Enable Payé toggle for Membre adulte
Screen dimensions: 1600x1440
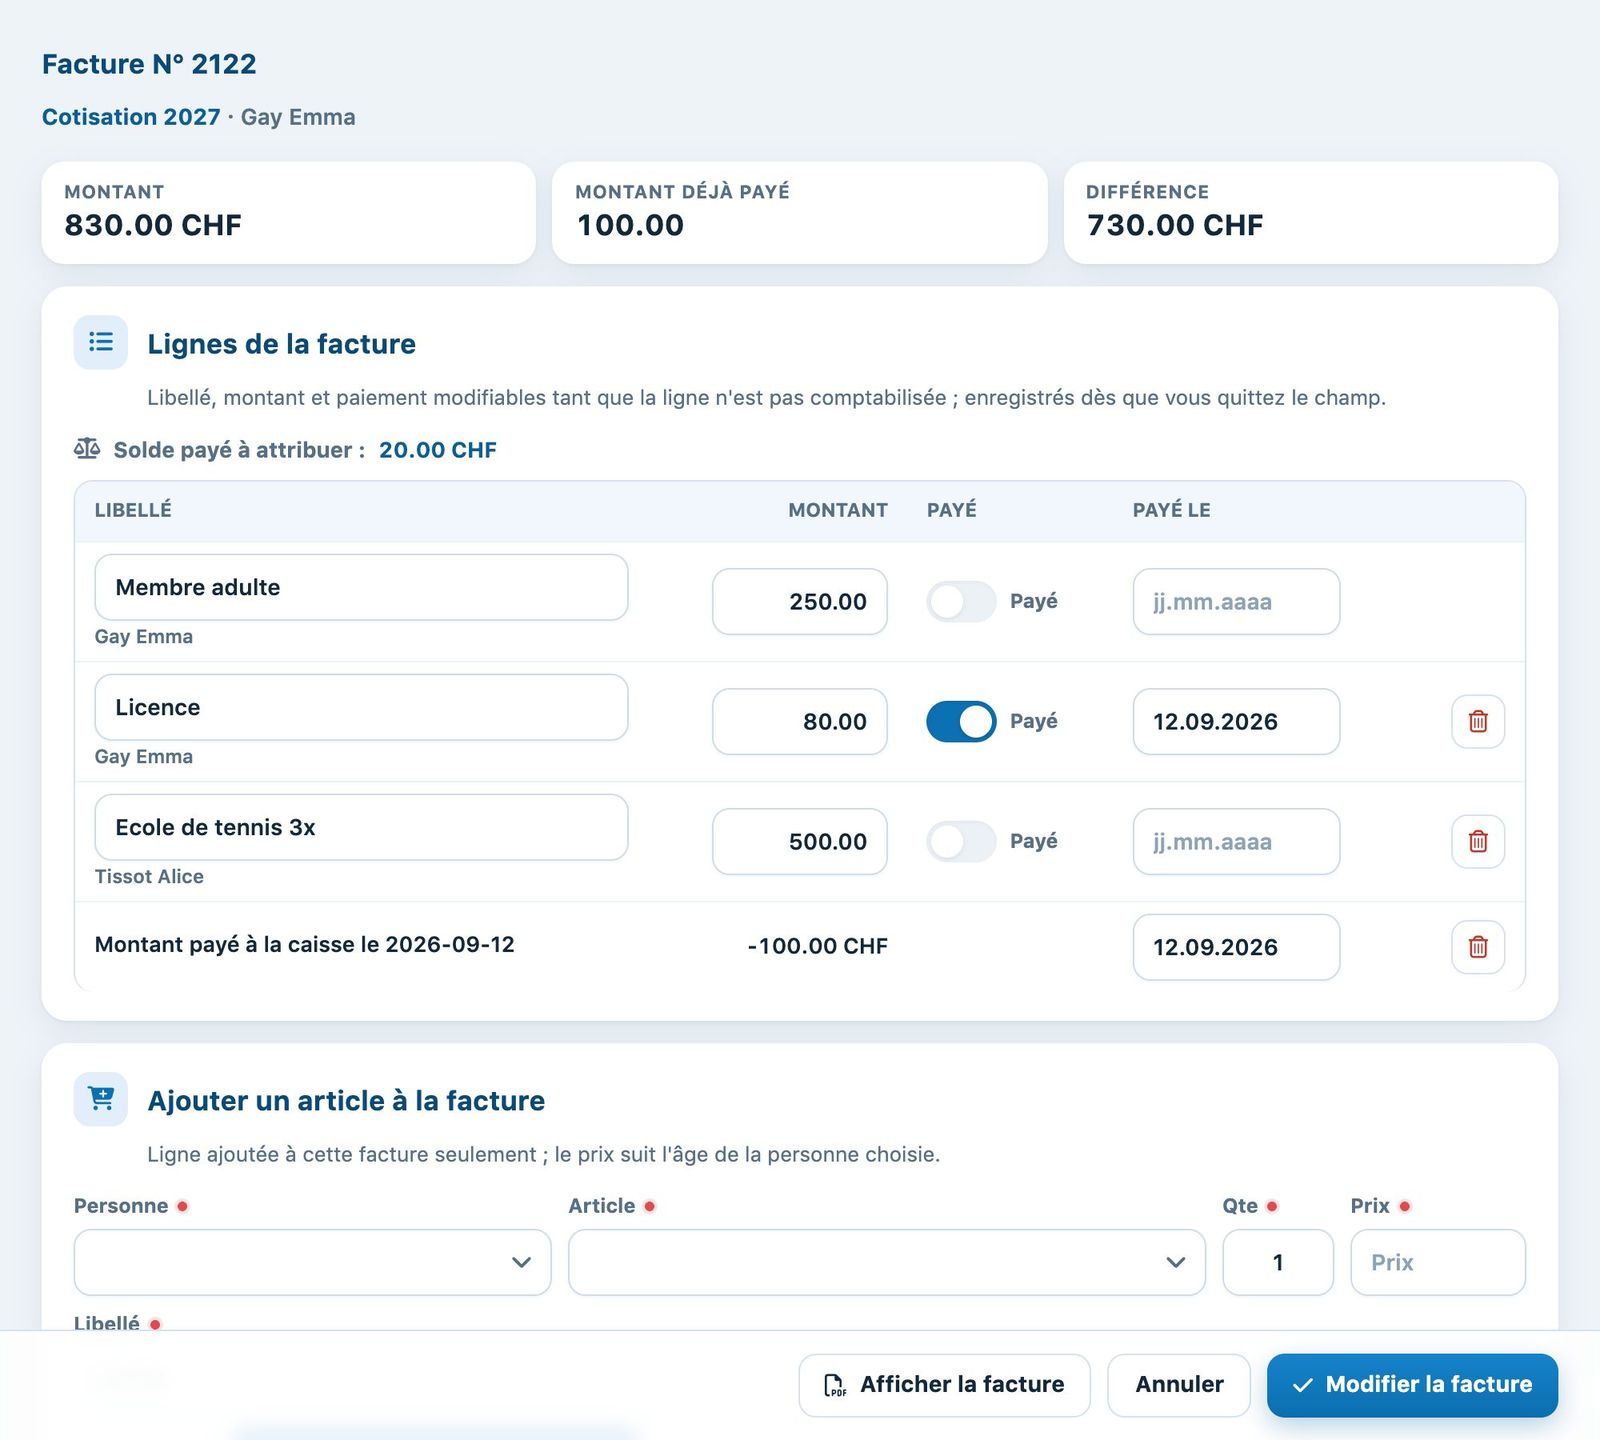961,601
